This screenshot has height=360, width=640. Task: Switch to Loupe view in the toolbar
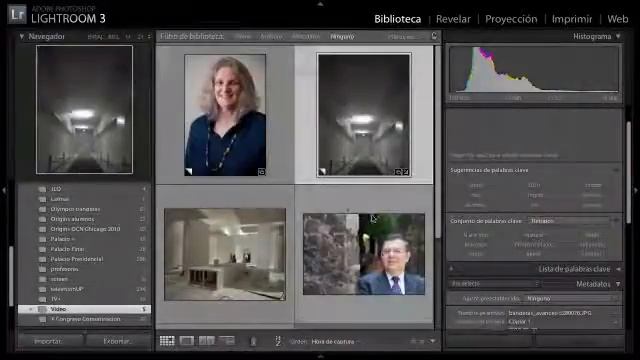pyautogui.click(x=187, y=341)
